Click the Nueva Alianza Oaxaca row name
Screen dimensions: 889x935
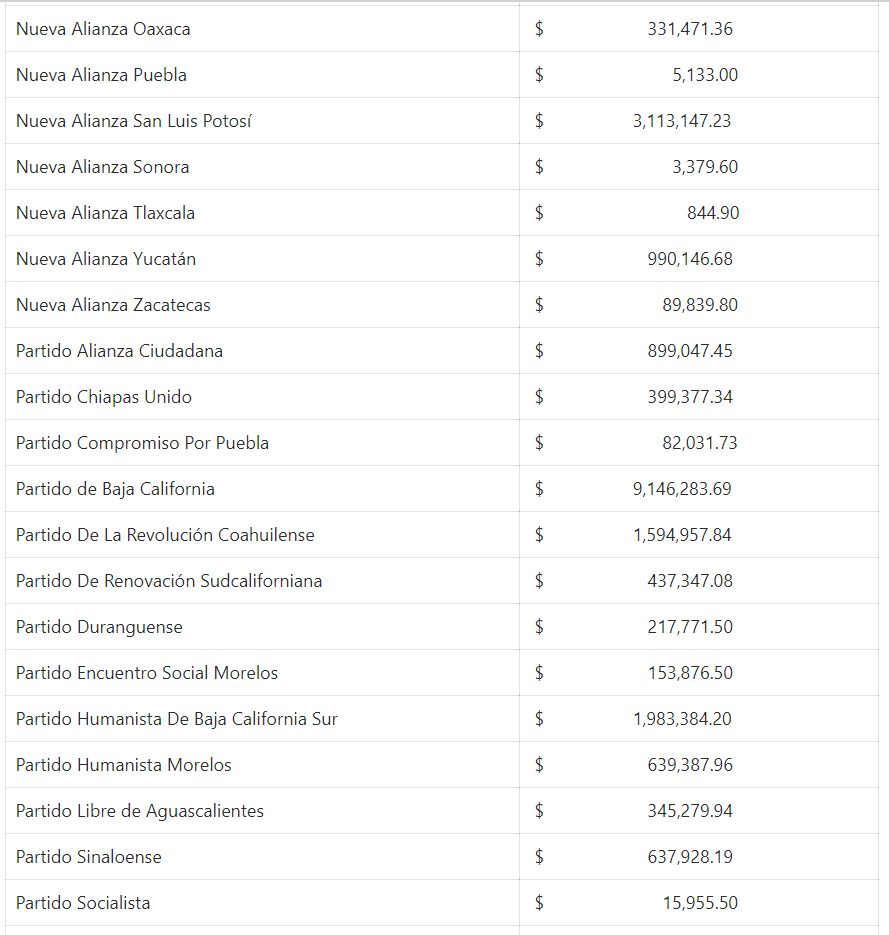tap(103, 29)
